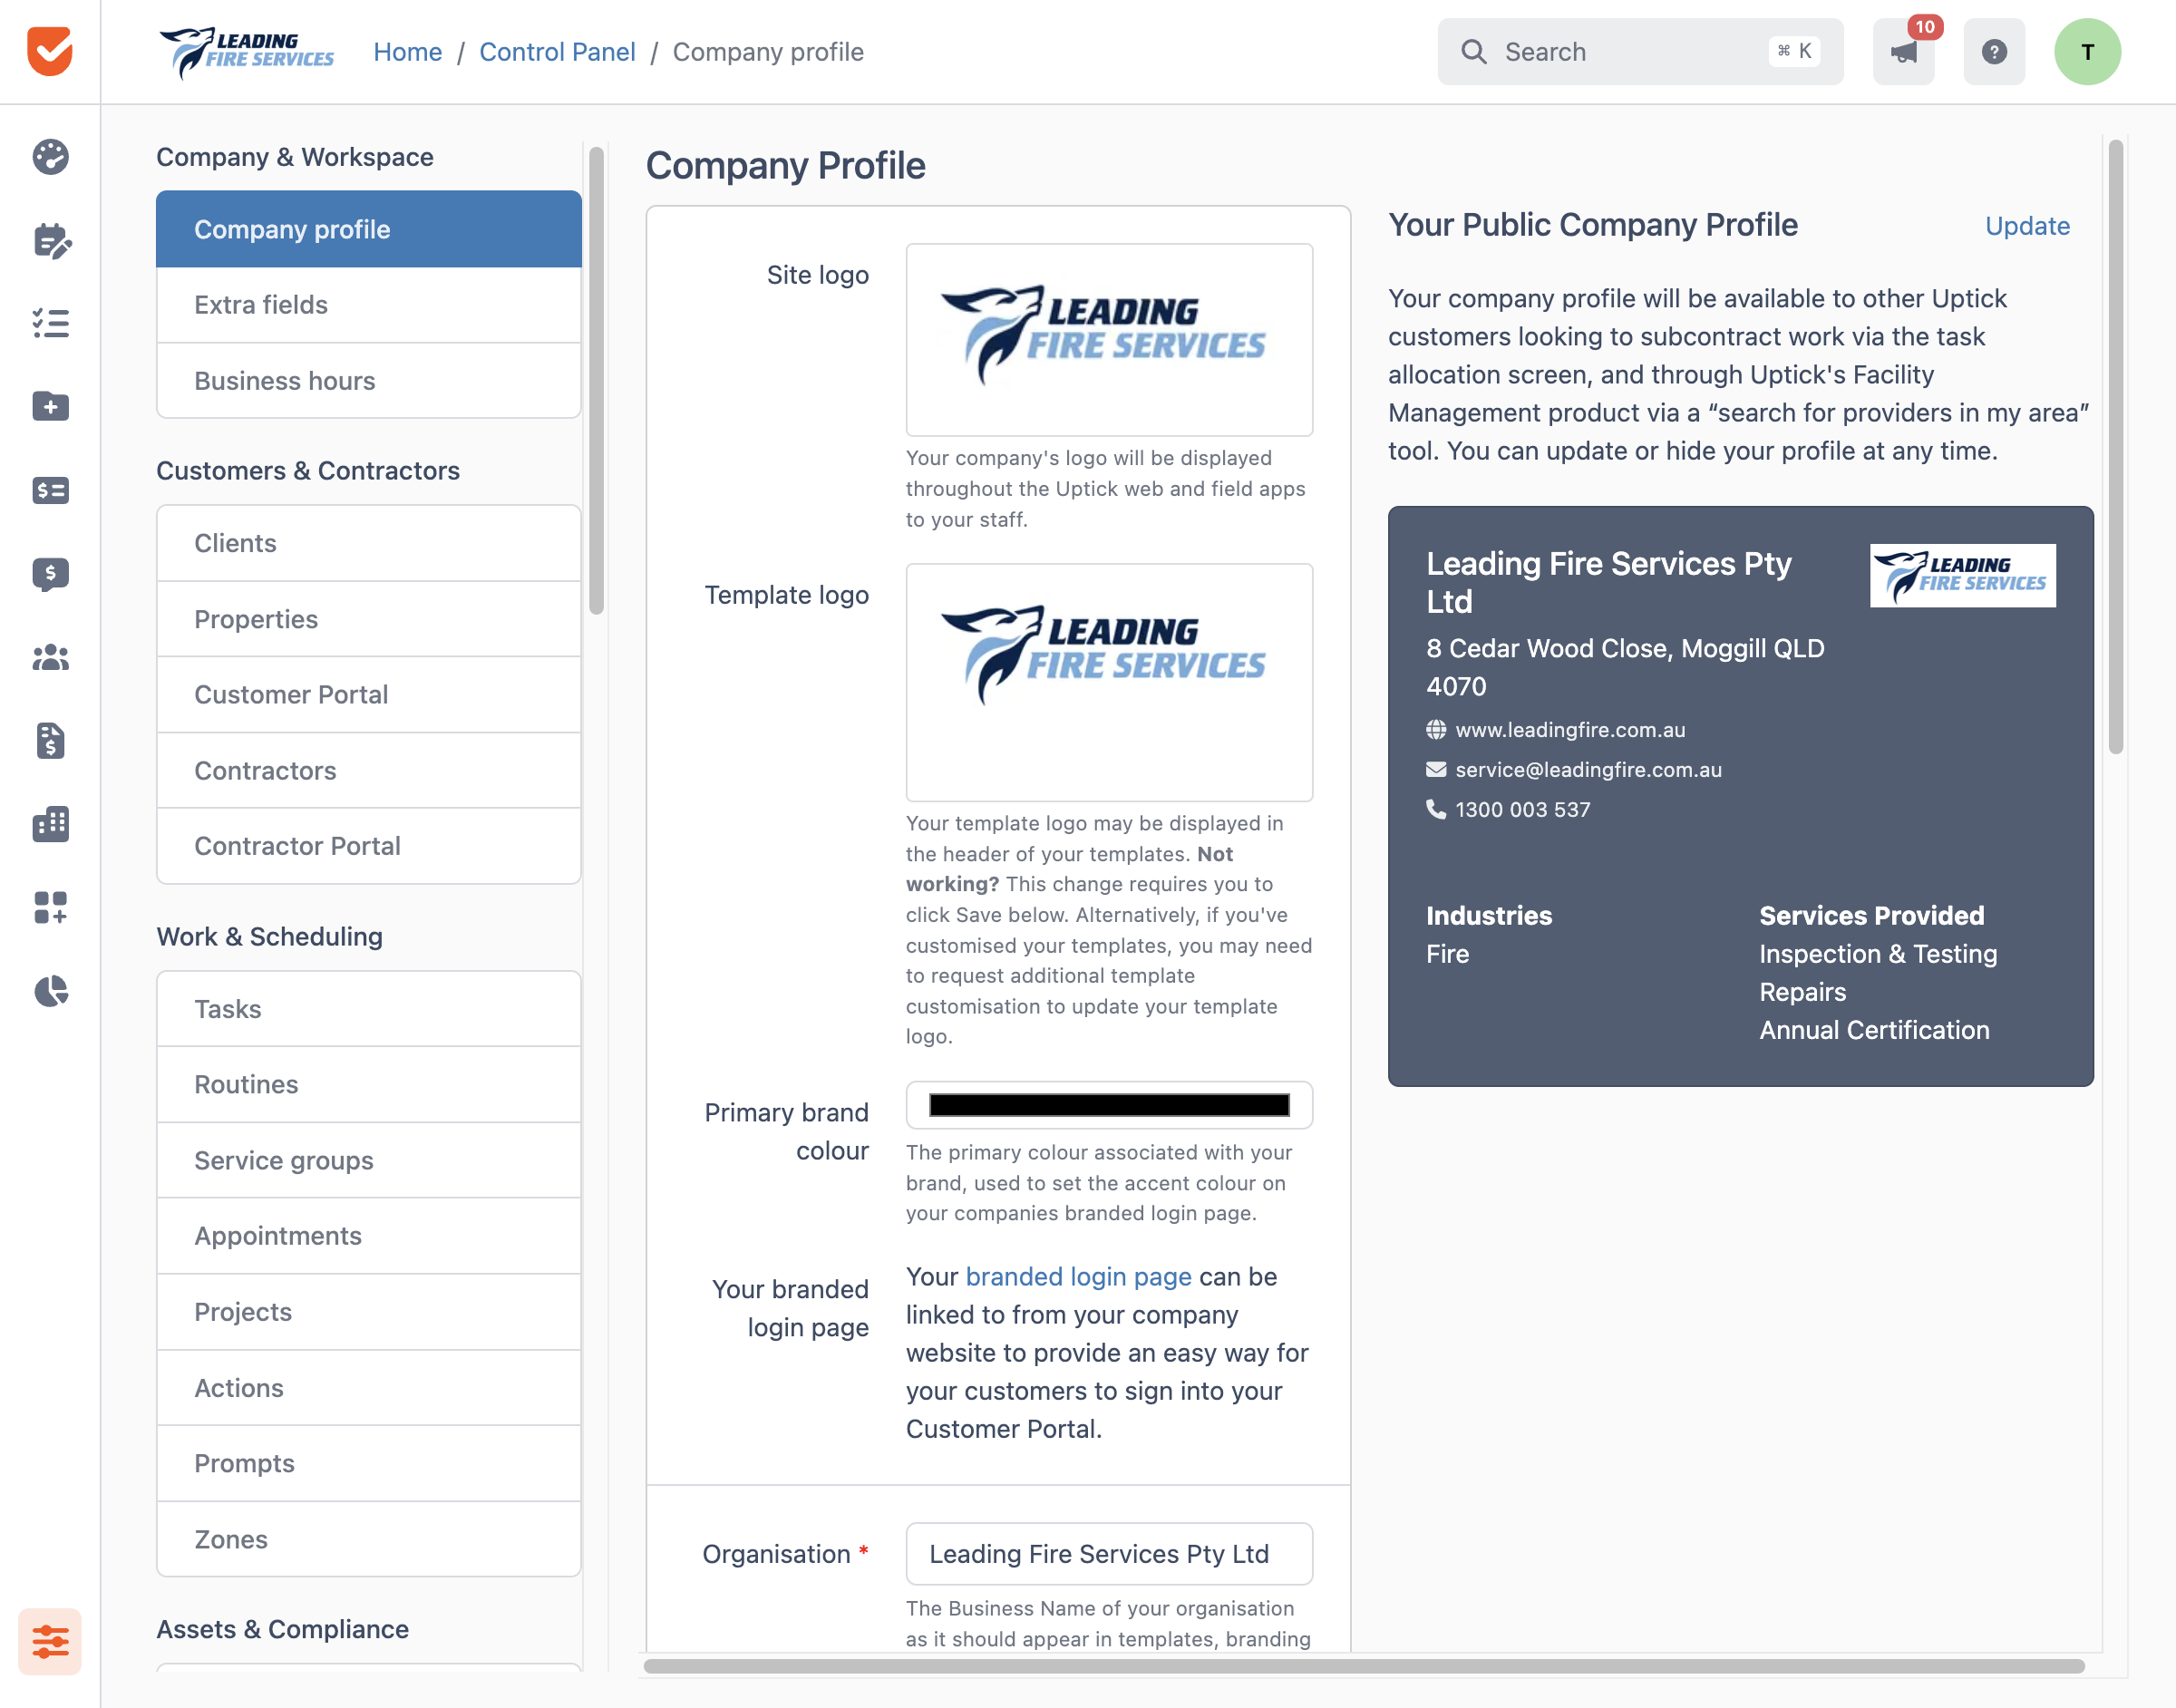Go to Control Panel breadcrumb link
Viewport: 2176px width, 1708px height.
tap(557, 52)
